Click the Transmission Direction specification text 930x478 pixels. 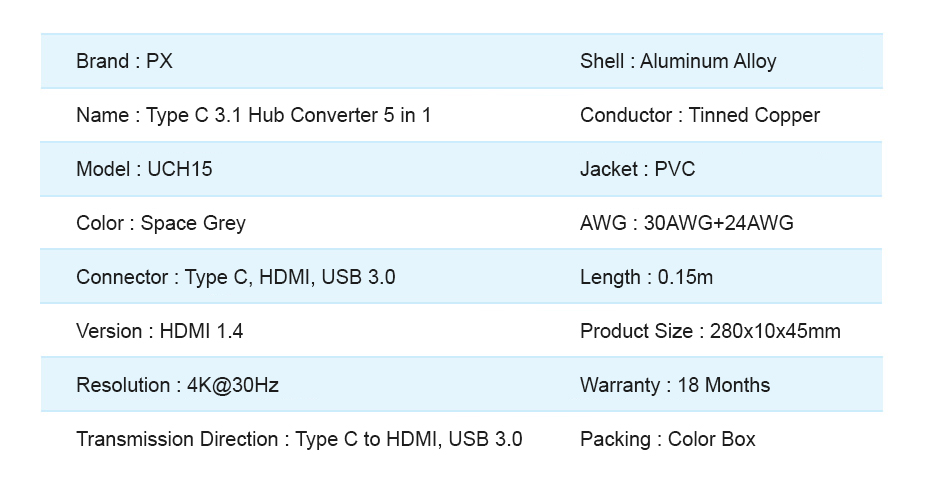click(299, 439)
